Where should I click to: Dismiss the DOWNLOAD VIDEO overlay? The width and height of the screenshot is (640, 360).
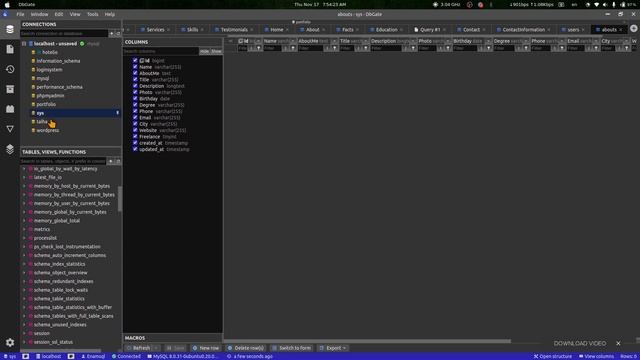(618, 343)
